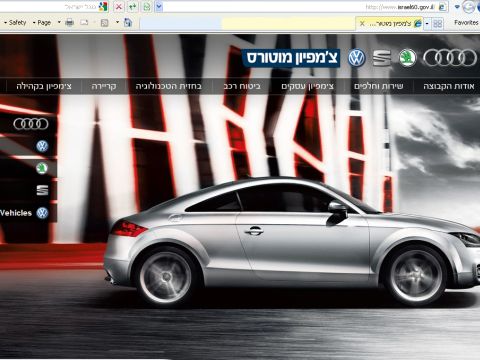Click the browser Refresh button
The width and height of the screenshot is (480, 360).
133,6
